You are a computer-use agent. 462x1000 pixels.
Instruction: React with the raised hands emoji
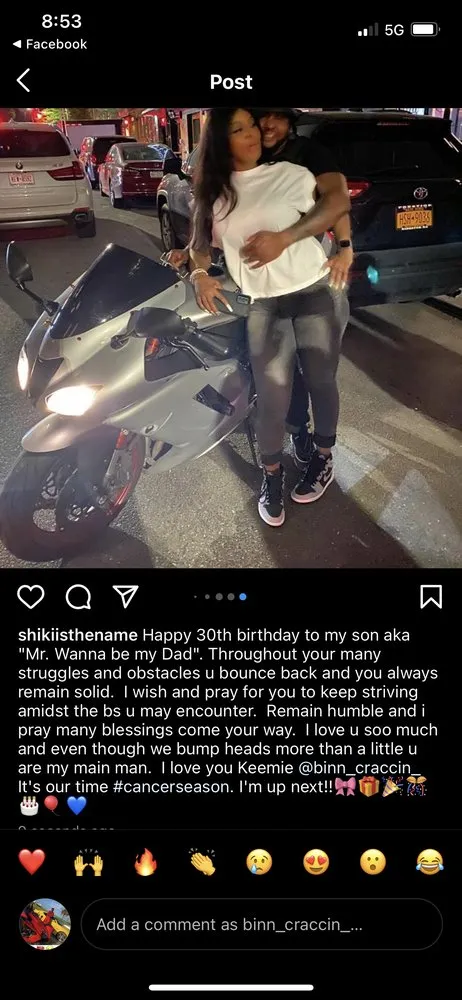click(89, 862)
